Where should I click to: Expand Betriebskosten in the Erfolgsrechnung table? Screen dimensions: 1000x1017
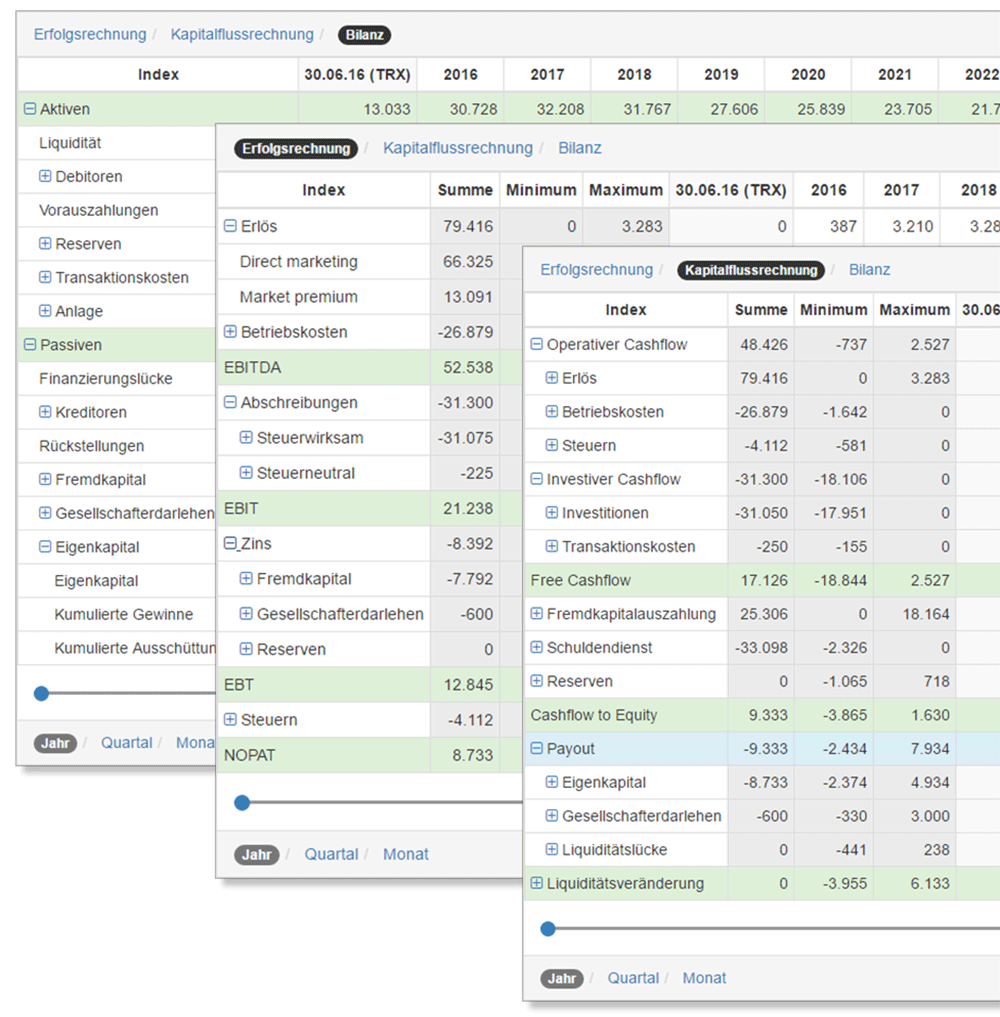(231, 332)
